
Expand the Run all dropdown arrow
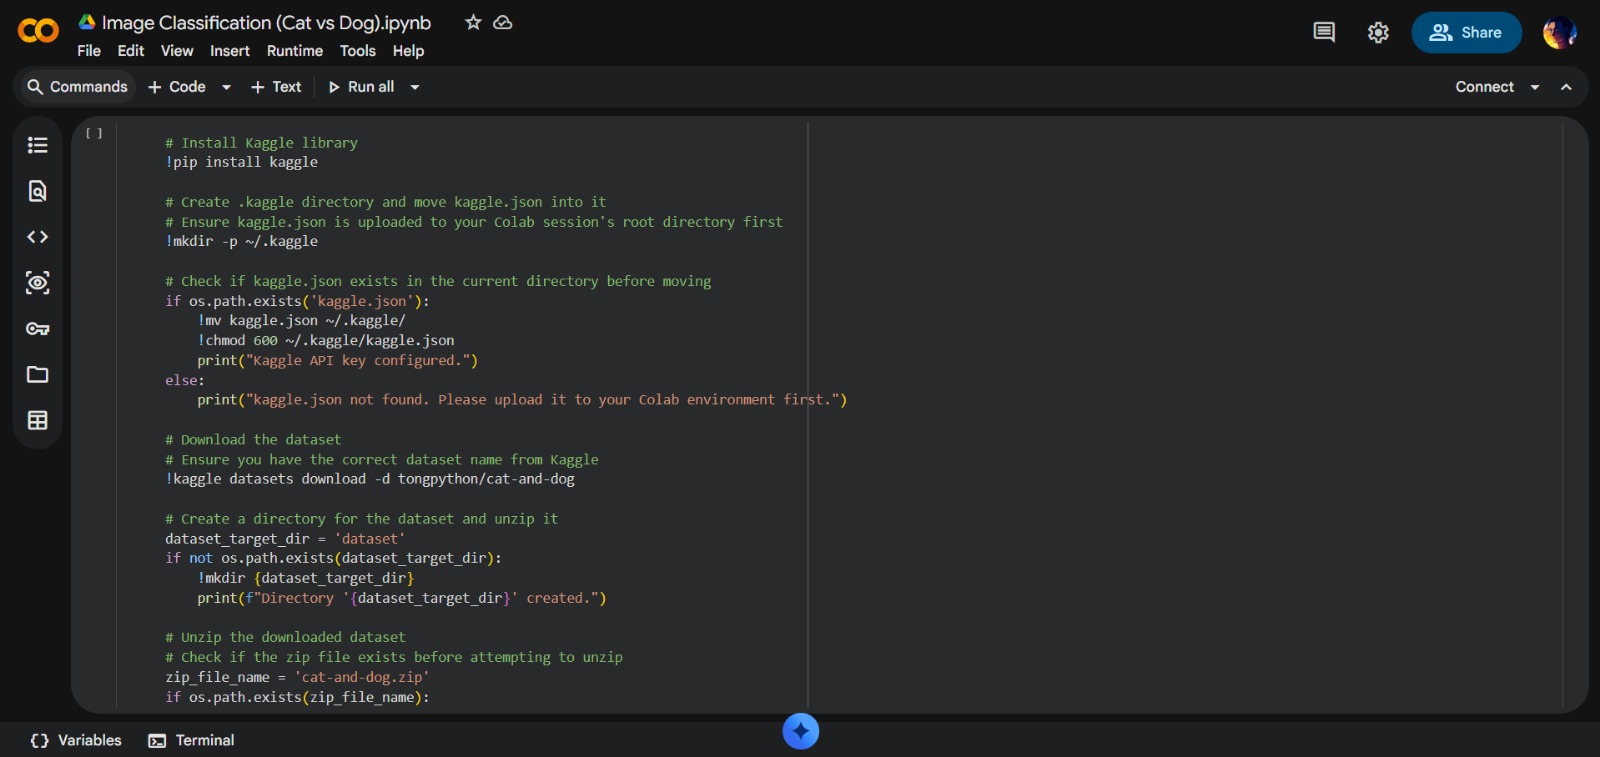point(415,87)
